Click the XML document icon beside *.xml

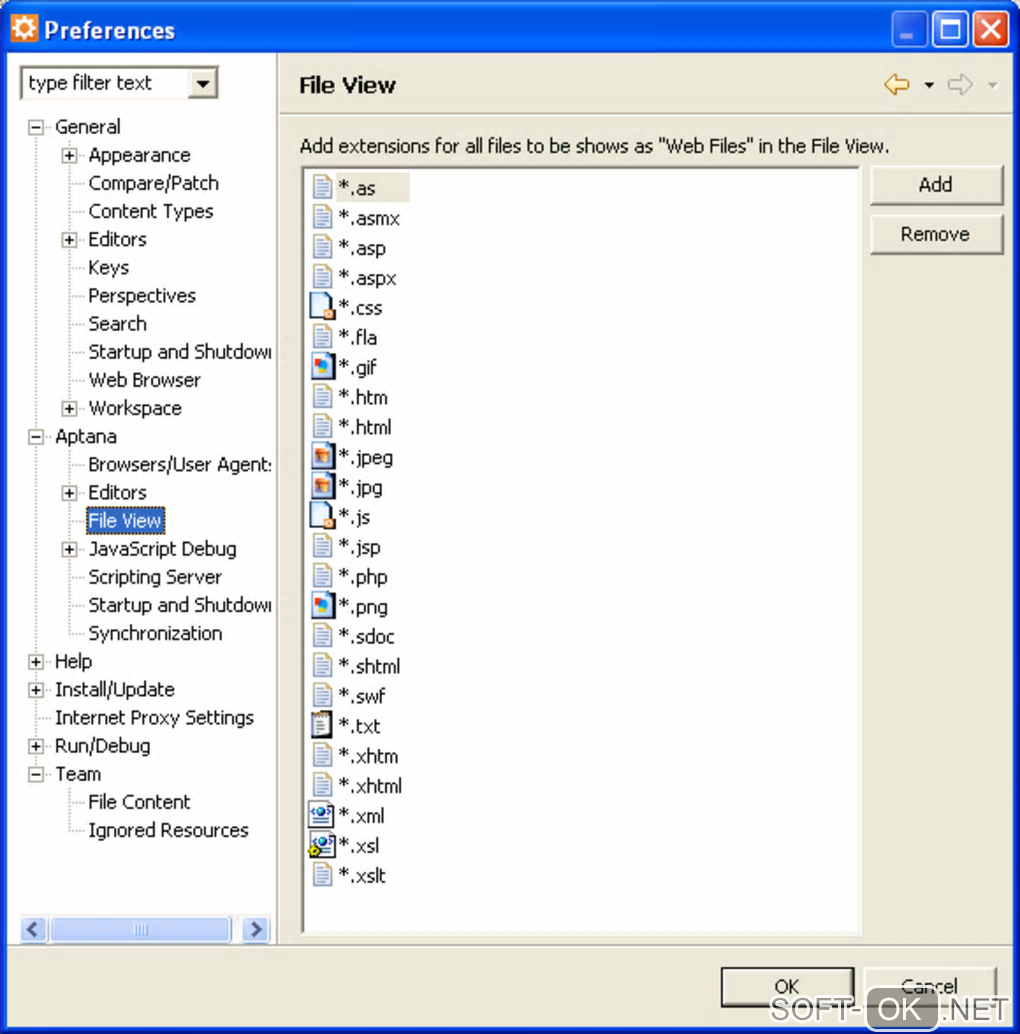(322, 815)
